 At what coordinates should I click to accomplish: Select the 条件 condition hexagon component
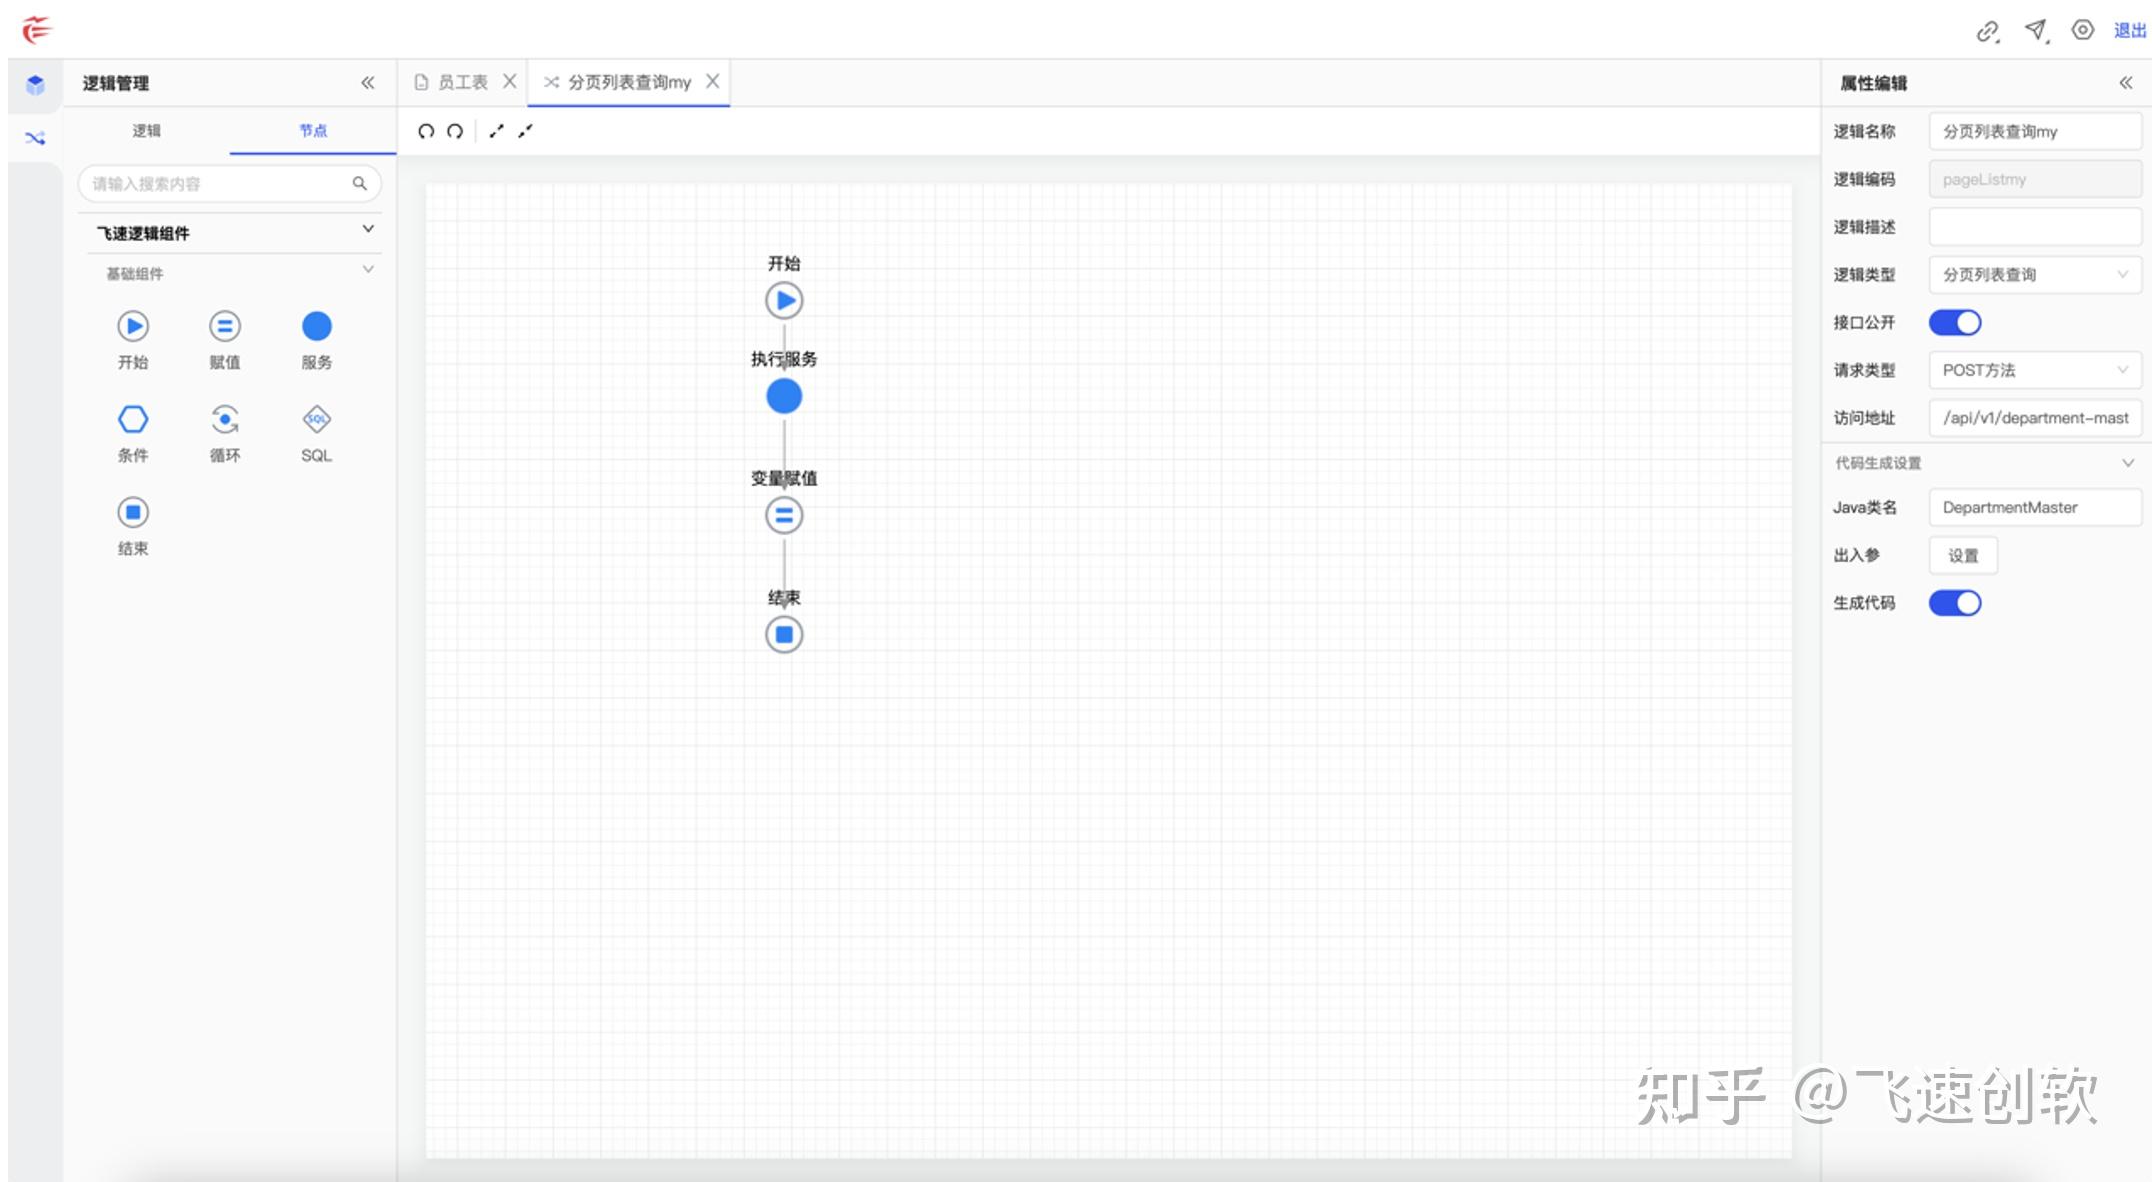point(133,419)
